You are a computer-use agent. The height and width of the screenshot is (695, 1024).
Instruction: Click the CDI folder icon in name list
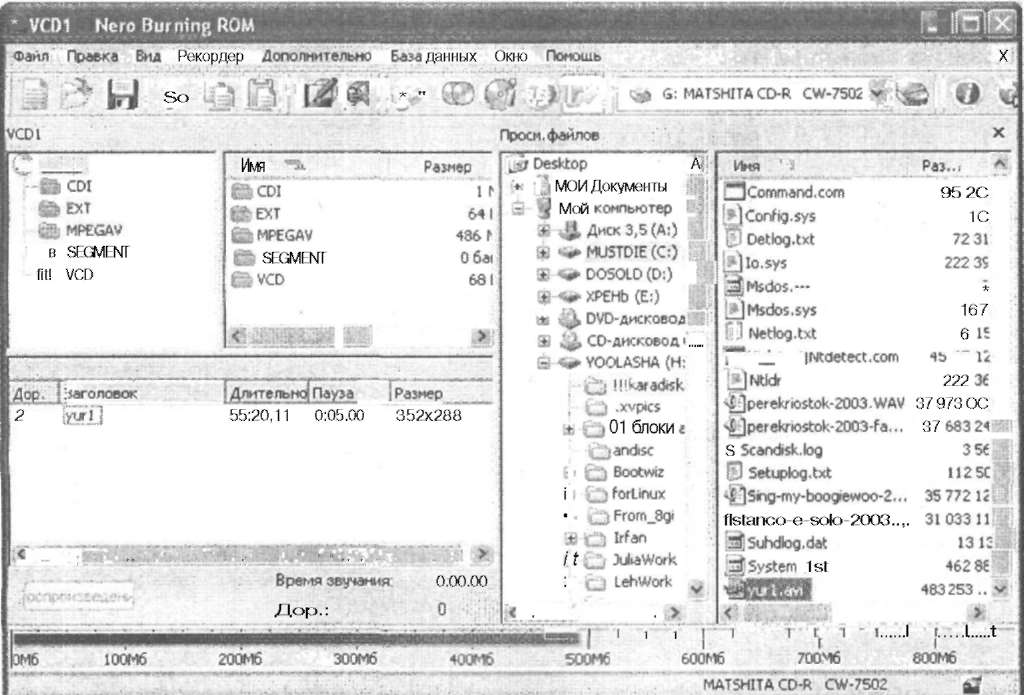click(x=242, y=192)
